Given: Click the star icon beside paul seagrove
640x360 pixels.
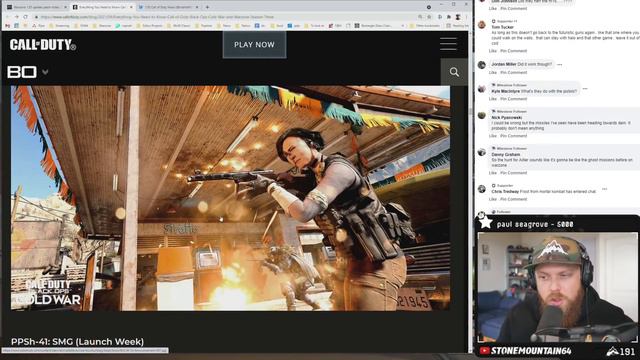Looking at the screenshot, I should tap(486, 222).
